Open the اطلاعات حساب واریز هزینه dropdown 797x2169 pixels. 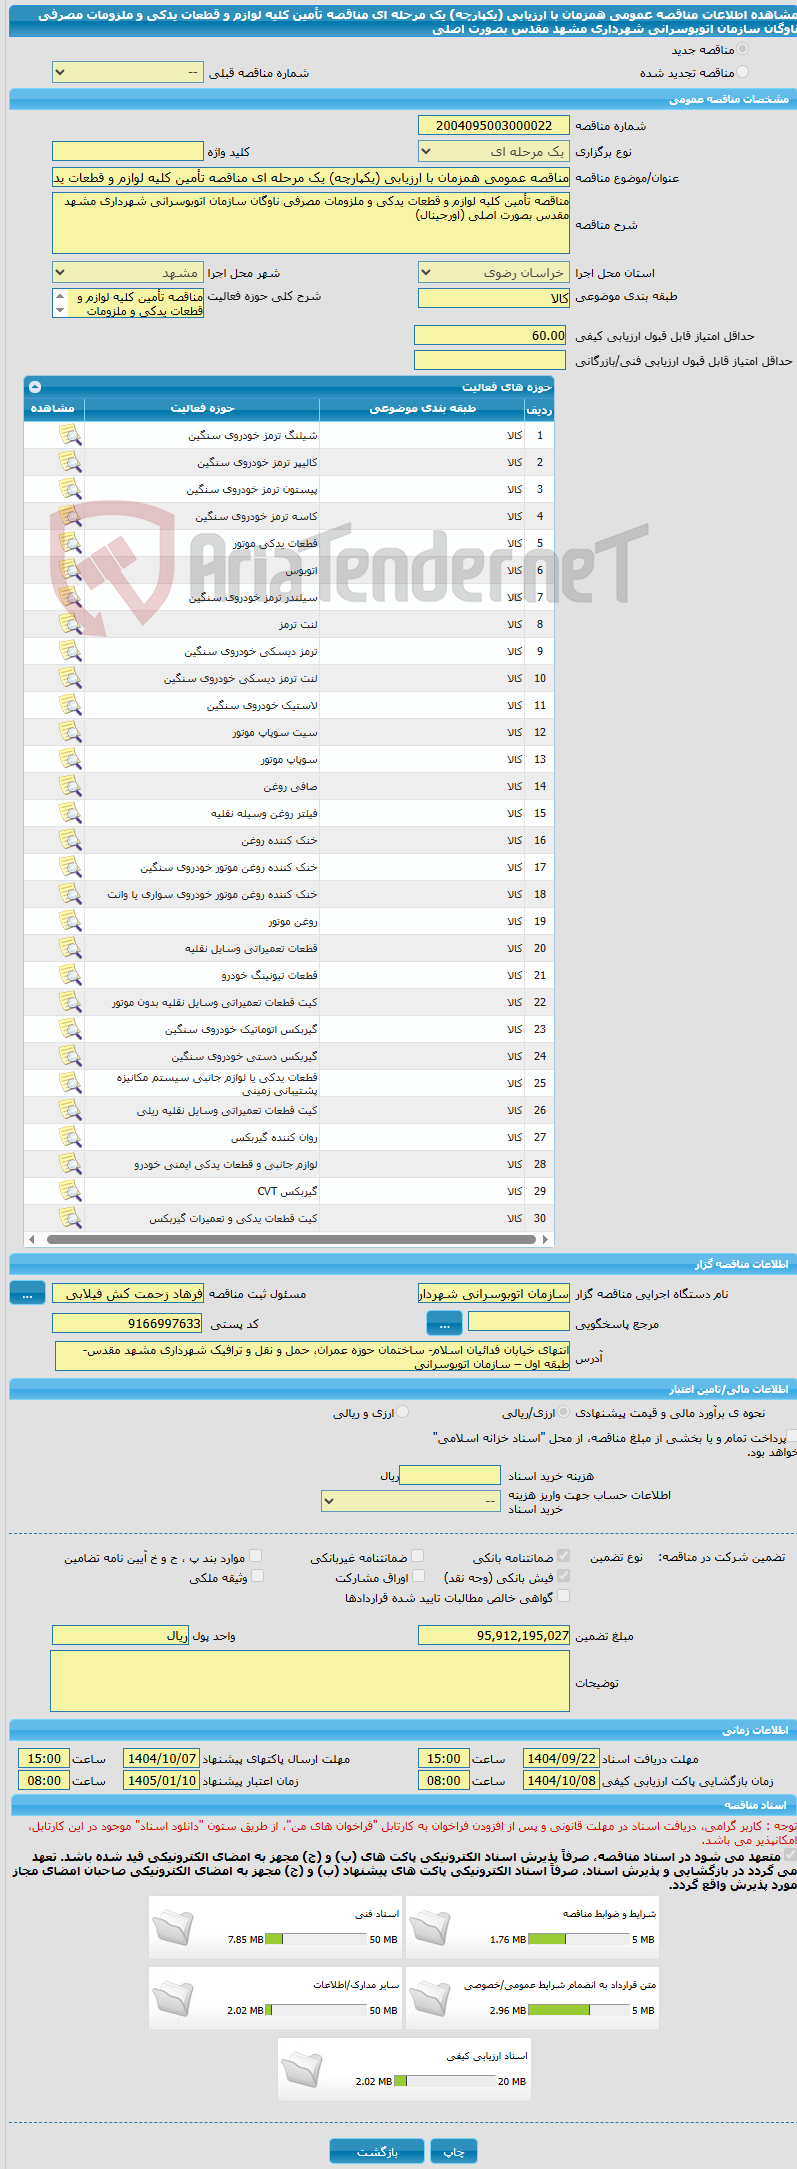pyautogui.click(x=411, y=1500)
